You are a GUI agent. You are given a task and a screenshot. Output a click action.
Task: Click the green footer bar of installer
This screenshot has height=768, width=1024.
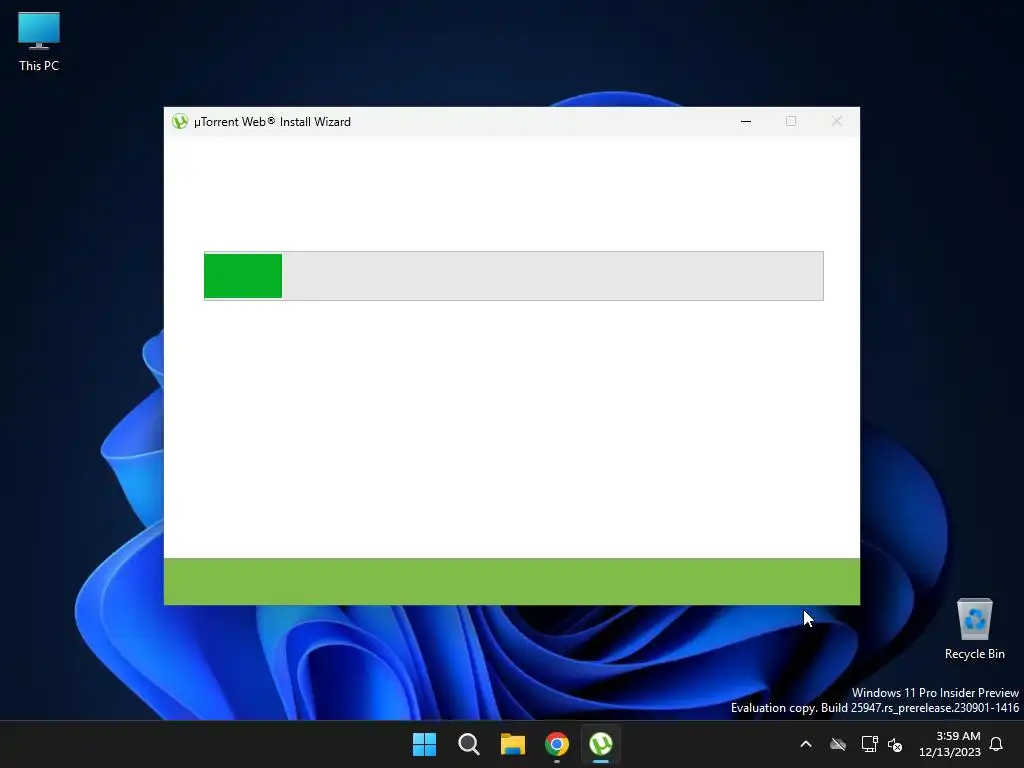pos(512,581)
